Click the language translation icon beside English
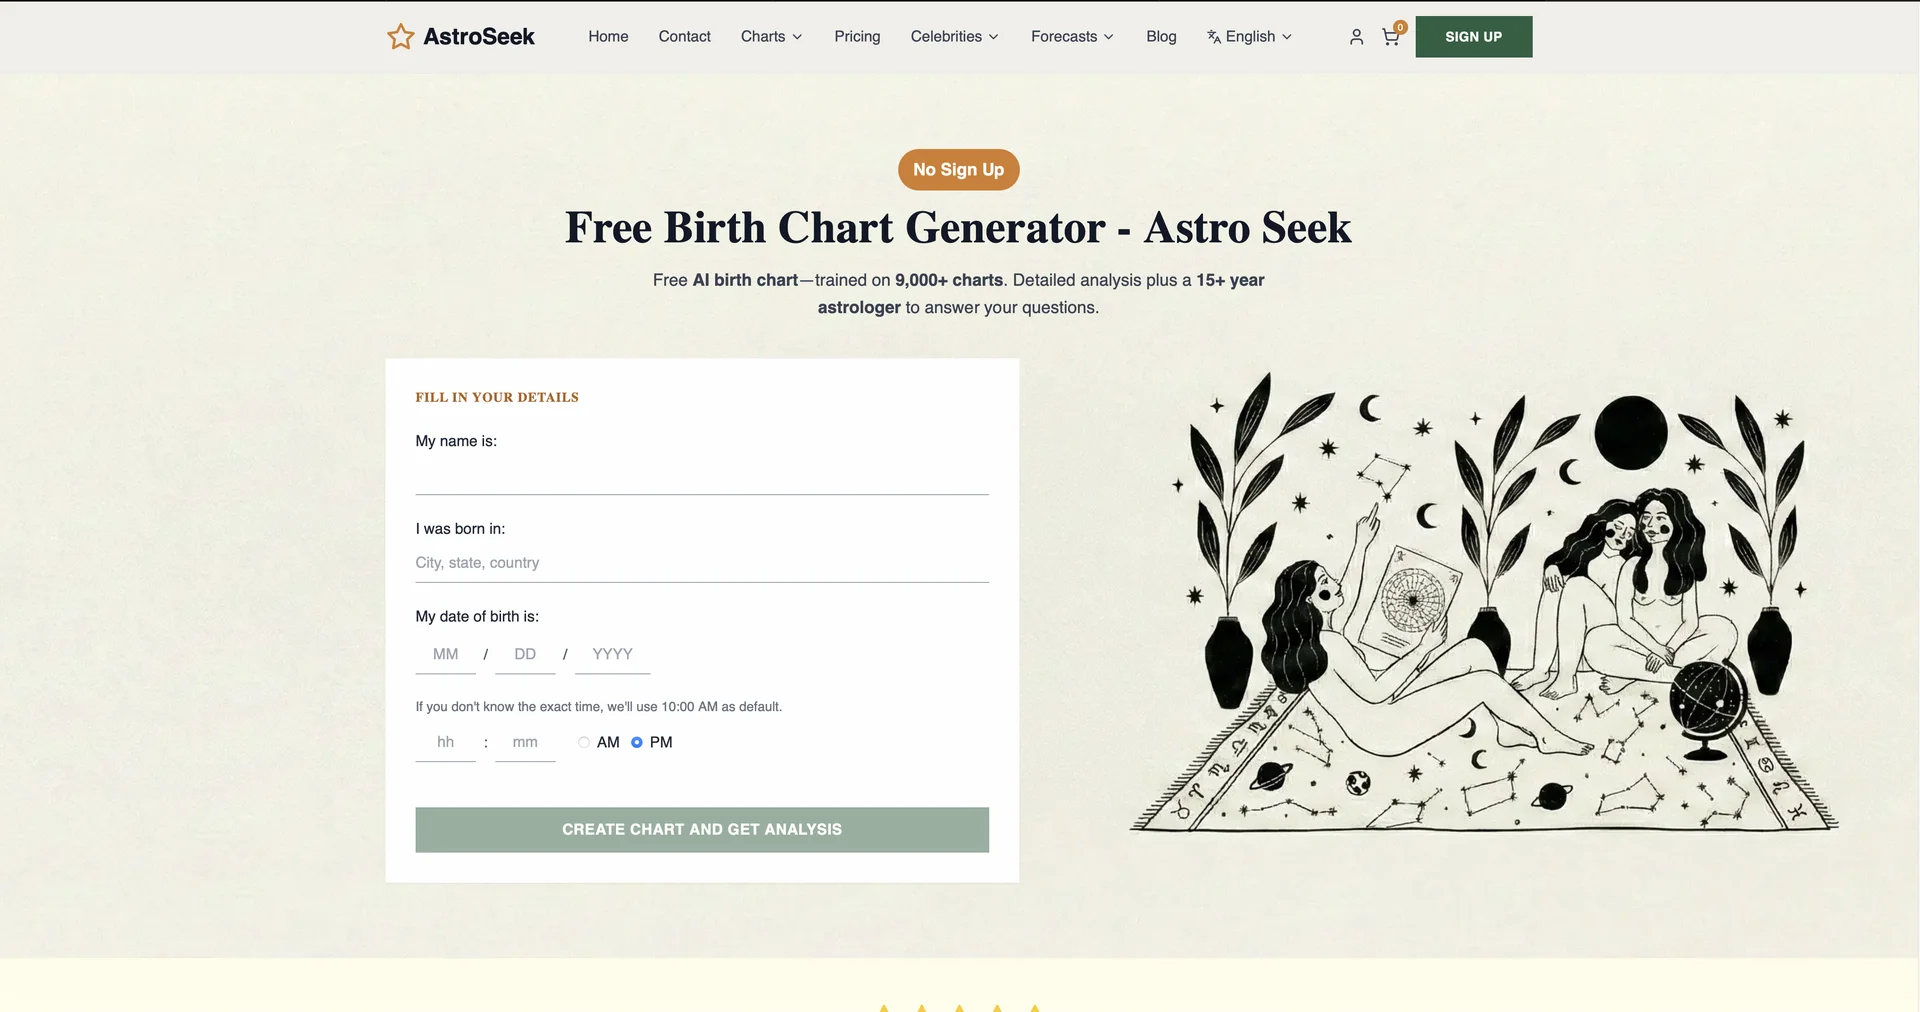The width and height of the screenshot is (1920, 1012). pyautogui.click(x=1212, y=36)
